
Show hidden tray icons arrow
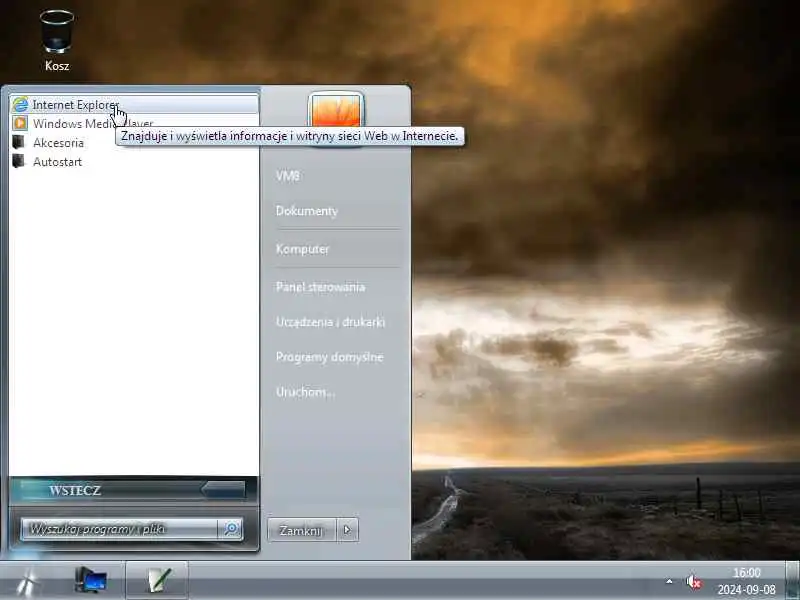click(669, 582)
